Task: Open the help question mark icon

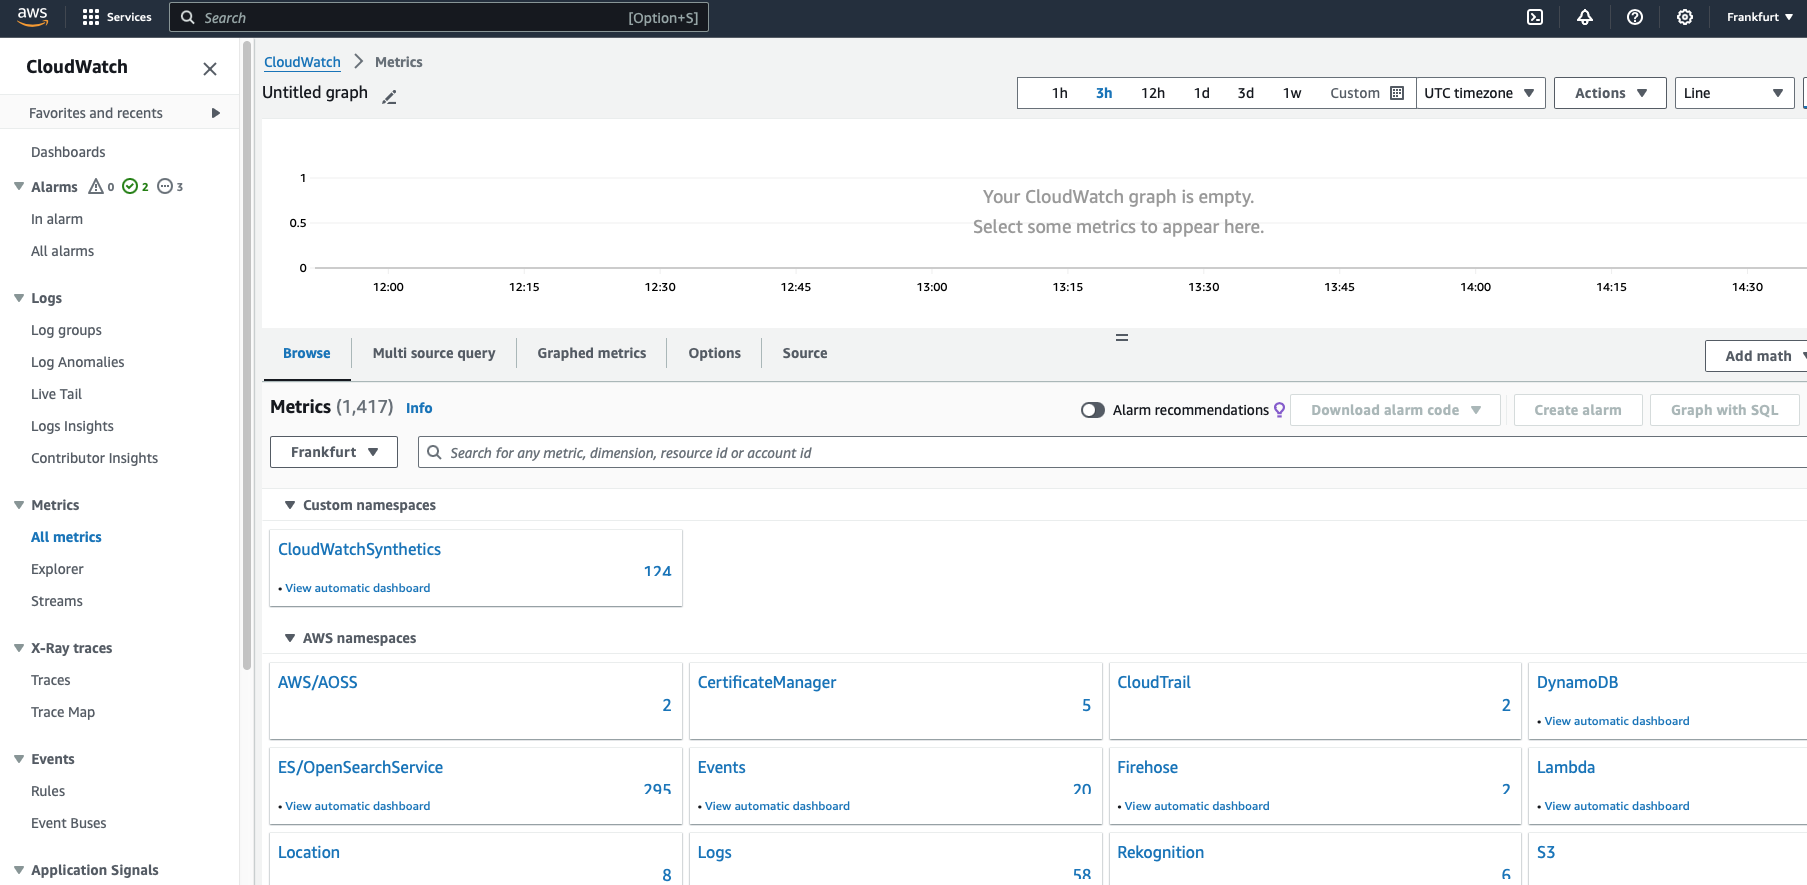Action: 1635,17
